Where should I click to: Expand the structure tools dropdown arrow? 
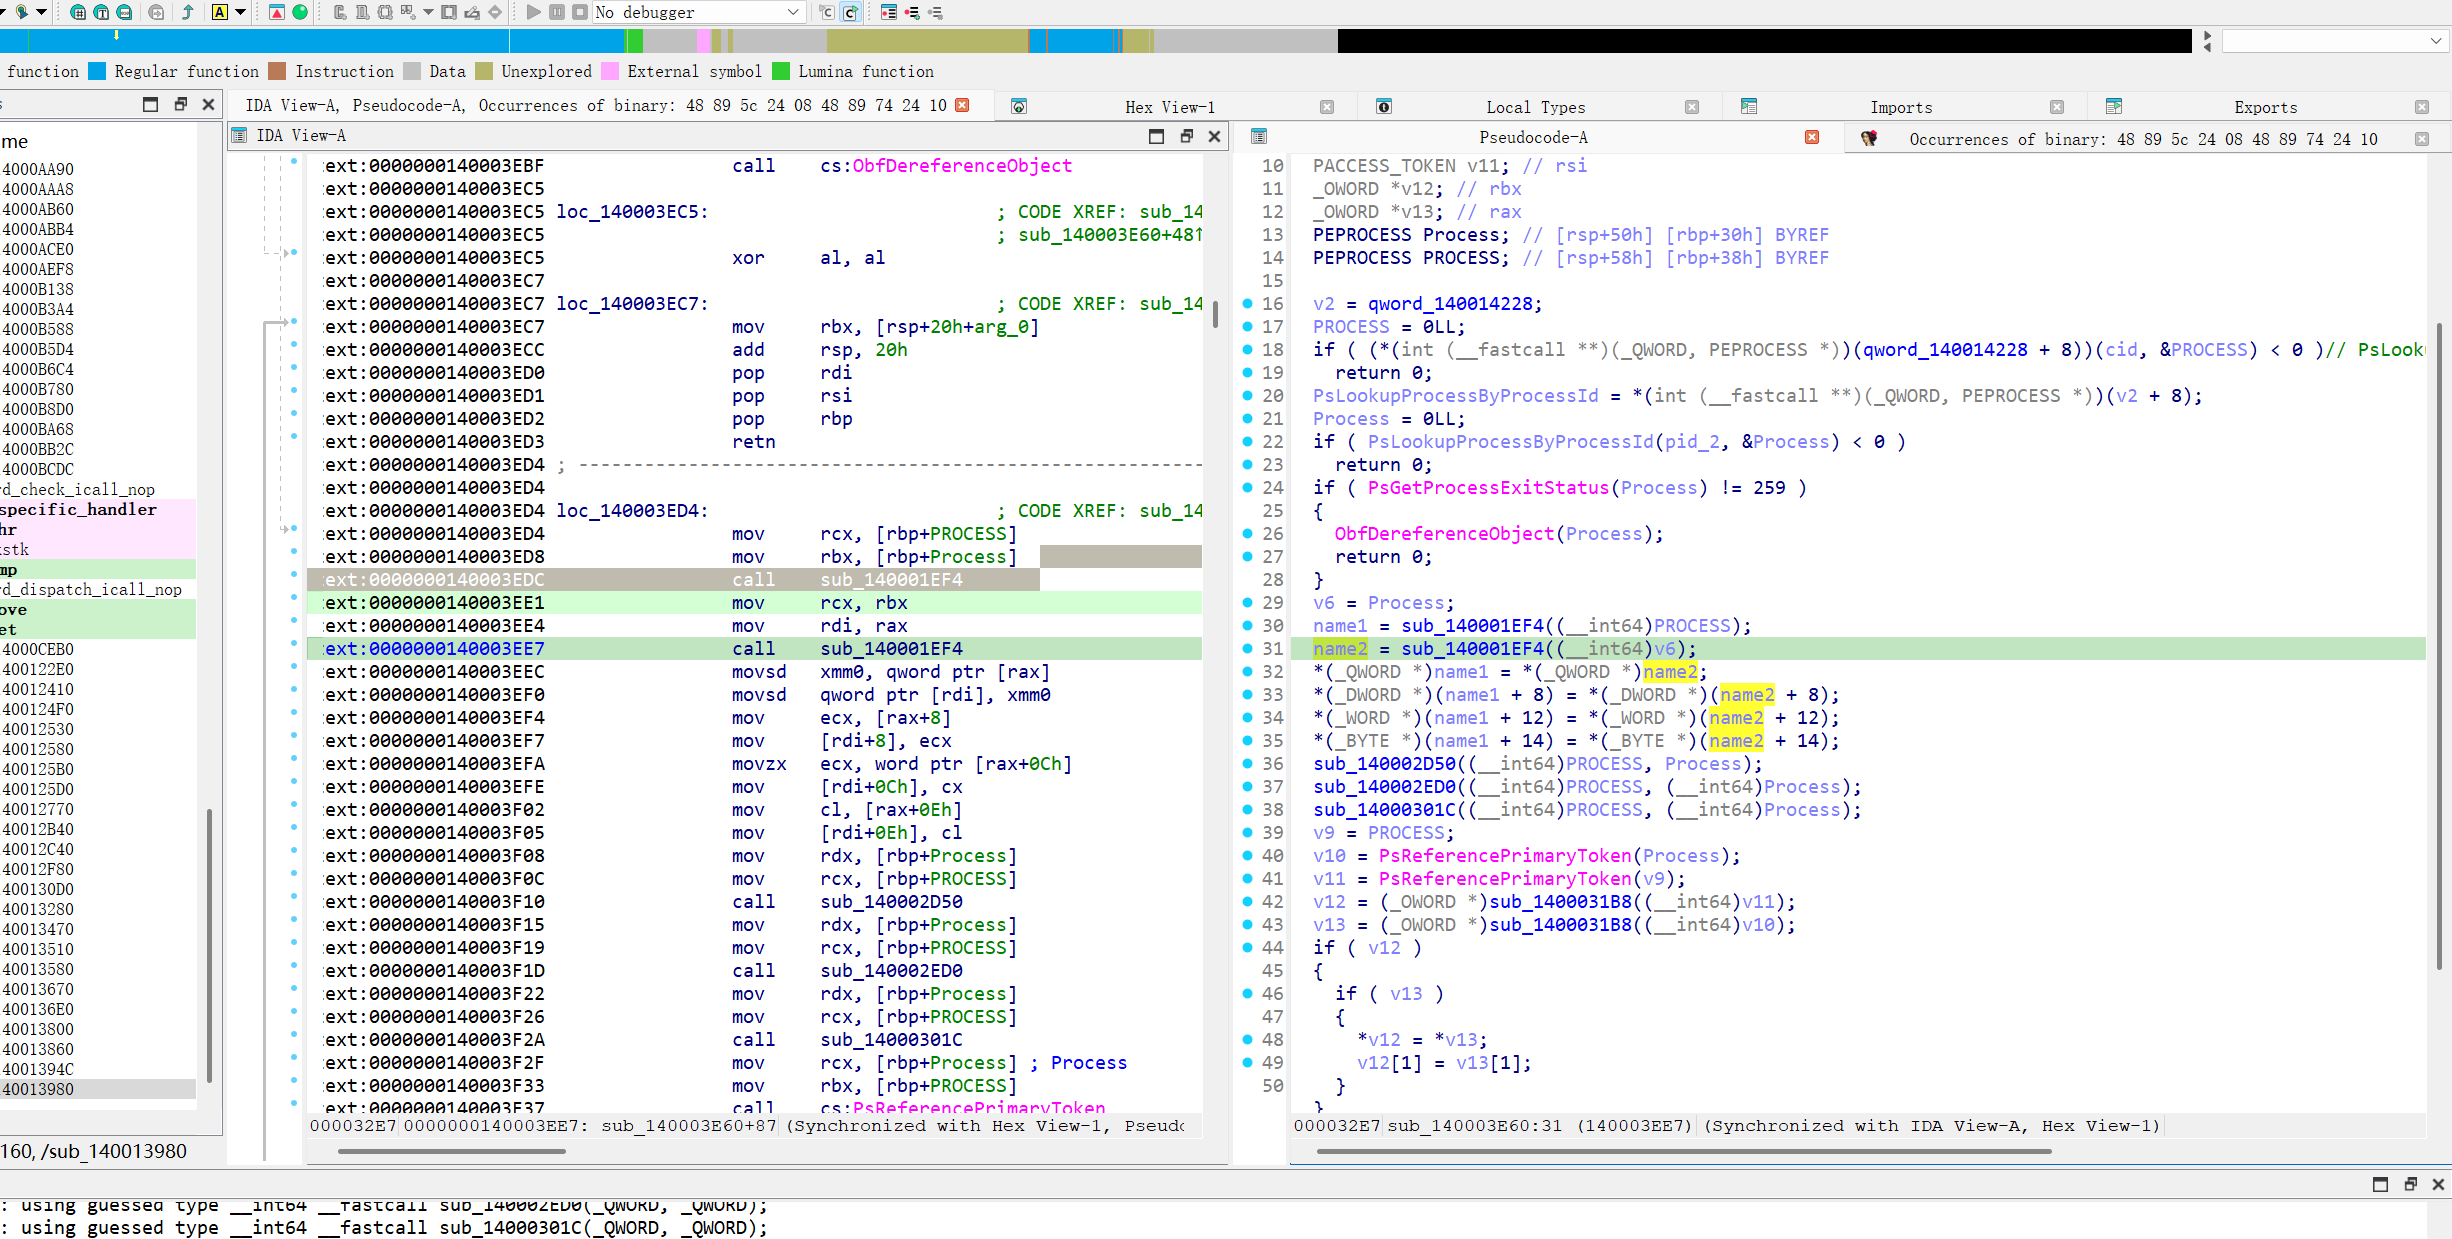(x=428, y=12)
